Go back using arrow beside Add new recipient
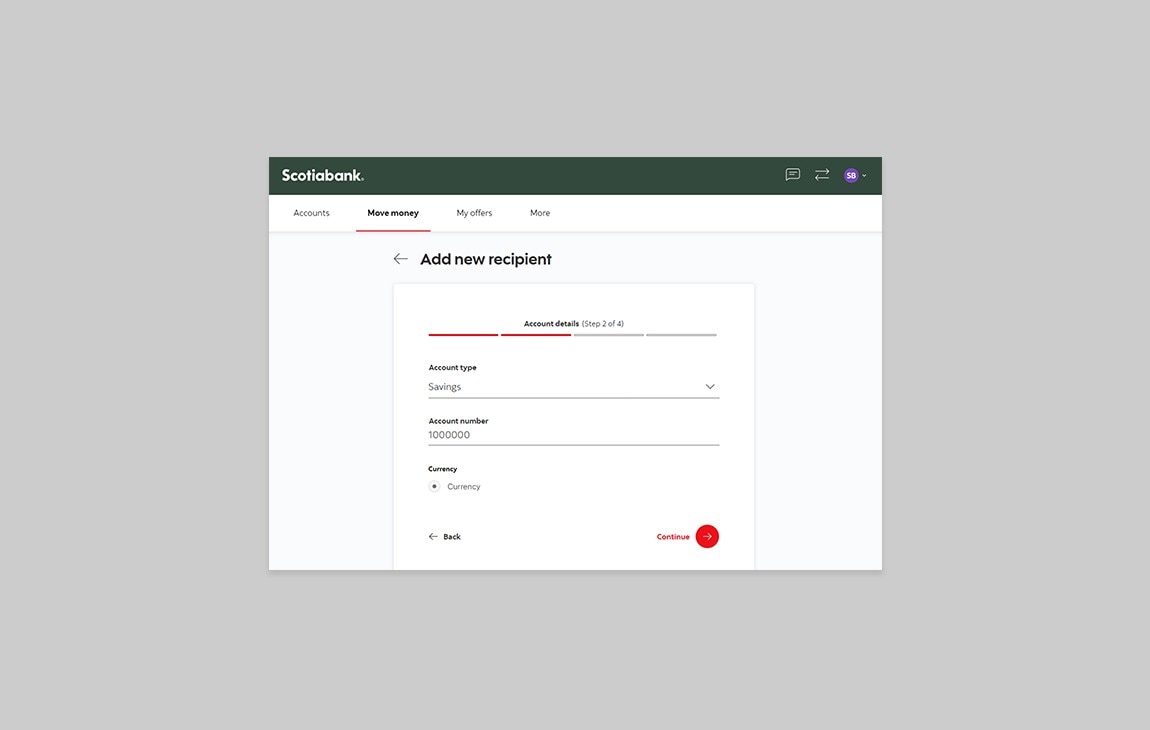 [400, 259]
